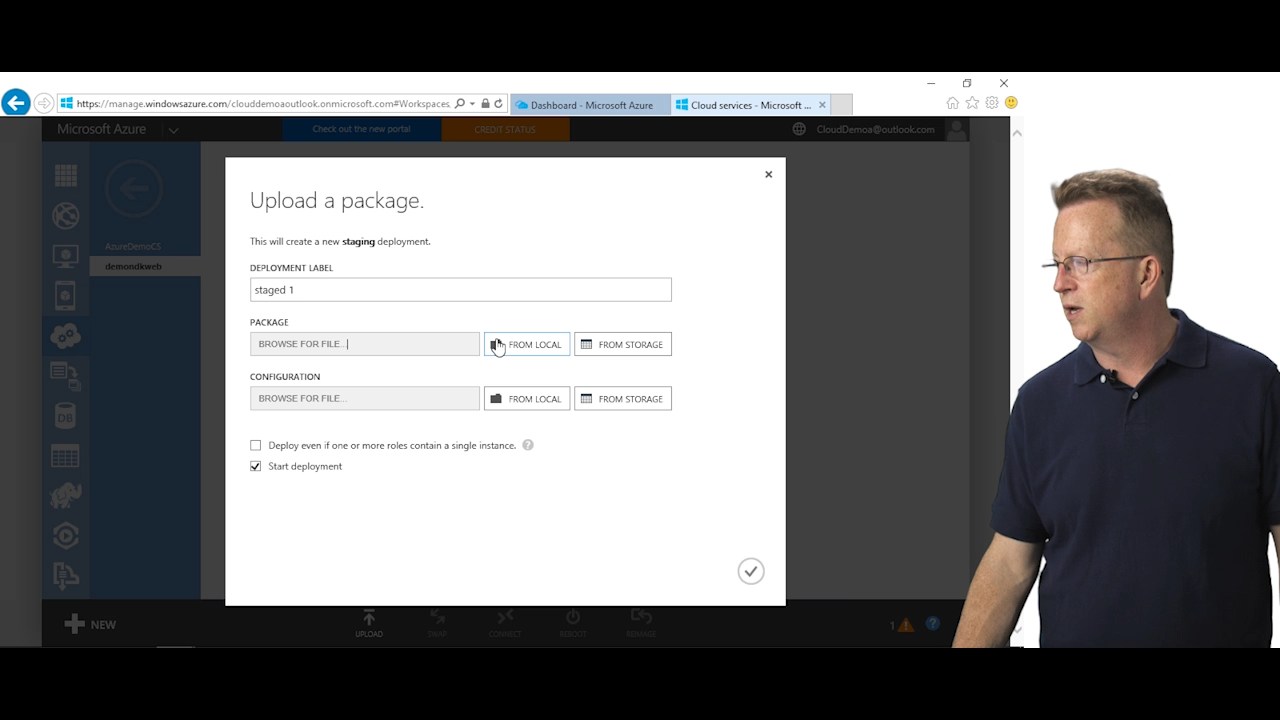
Task: Open browser Tools gear icon
Action: [992, 103]
